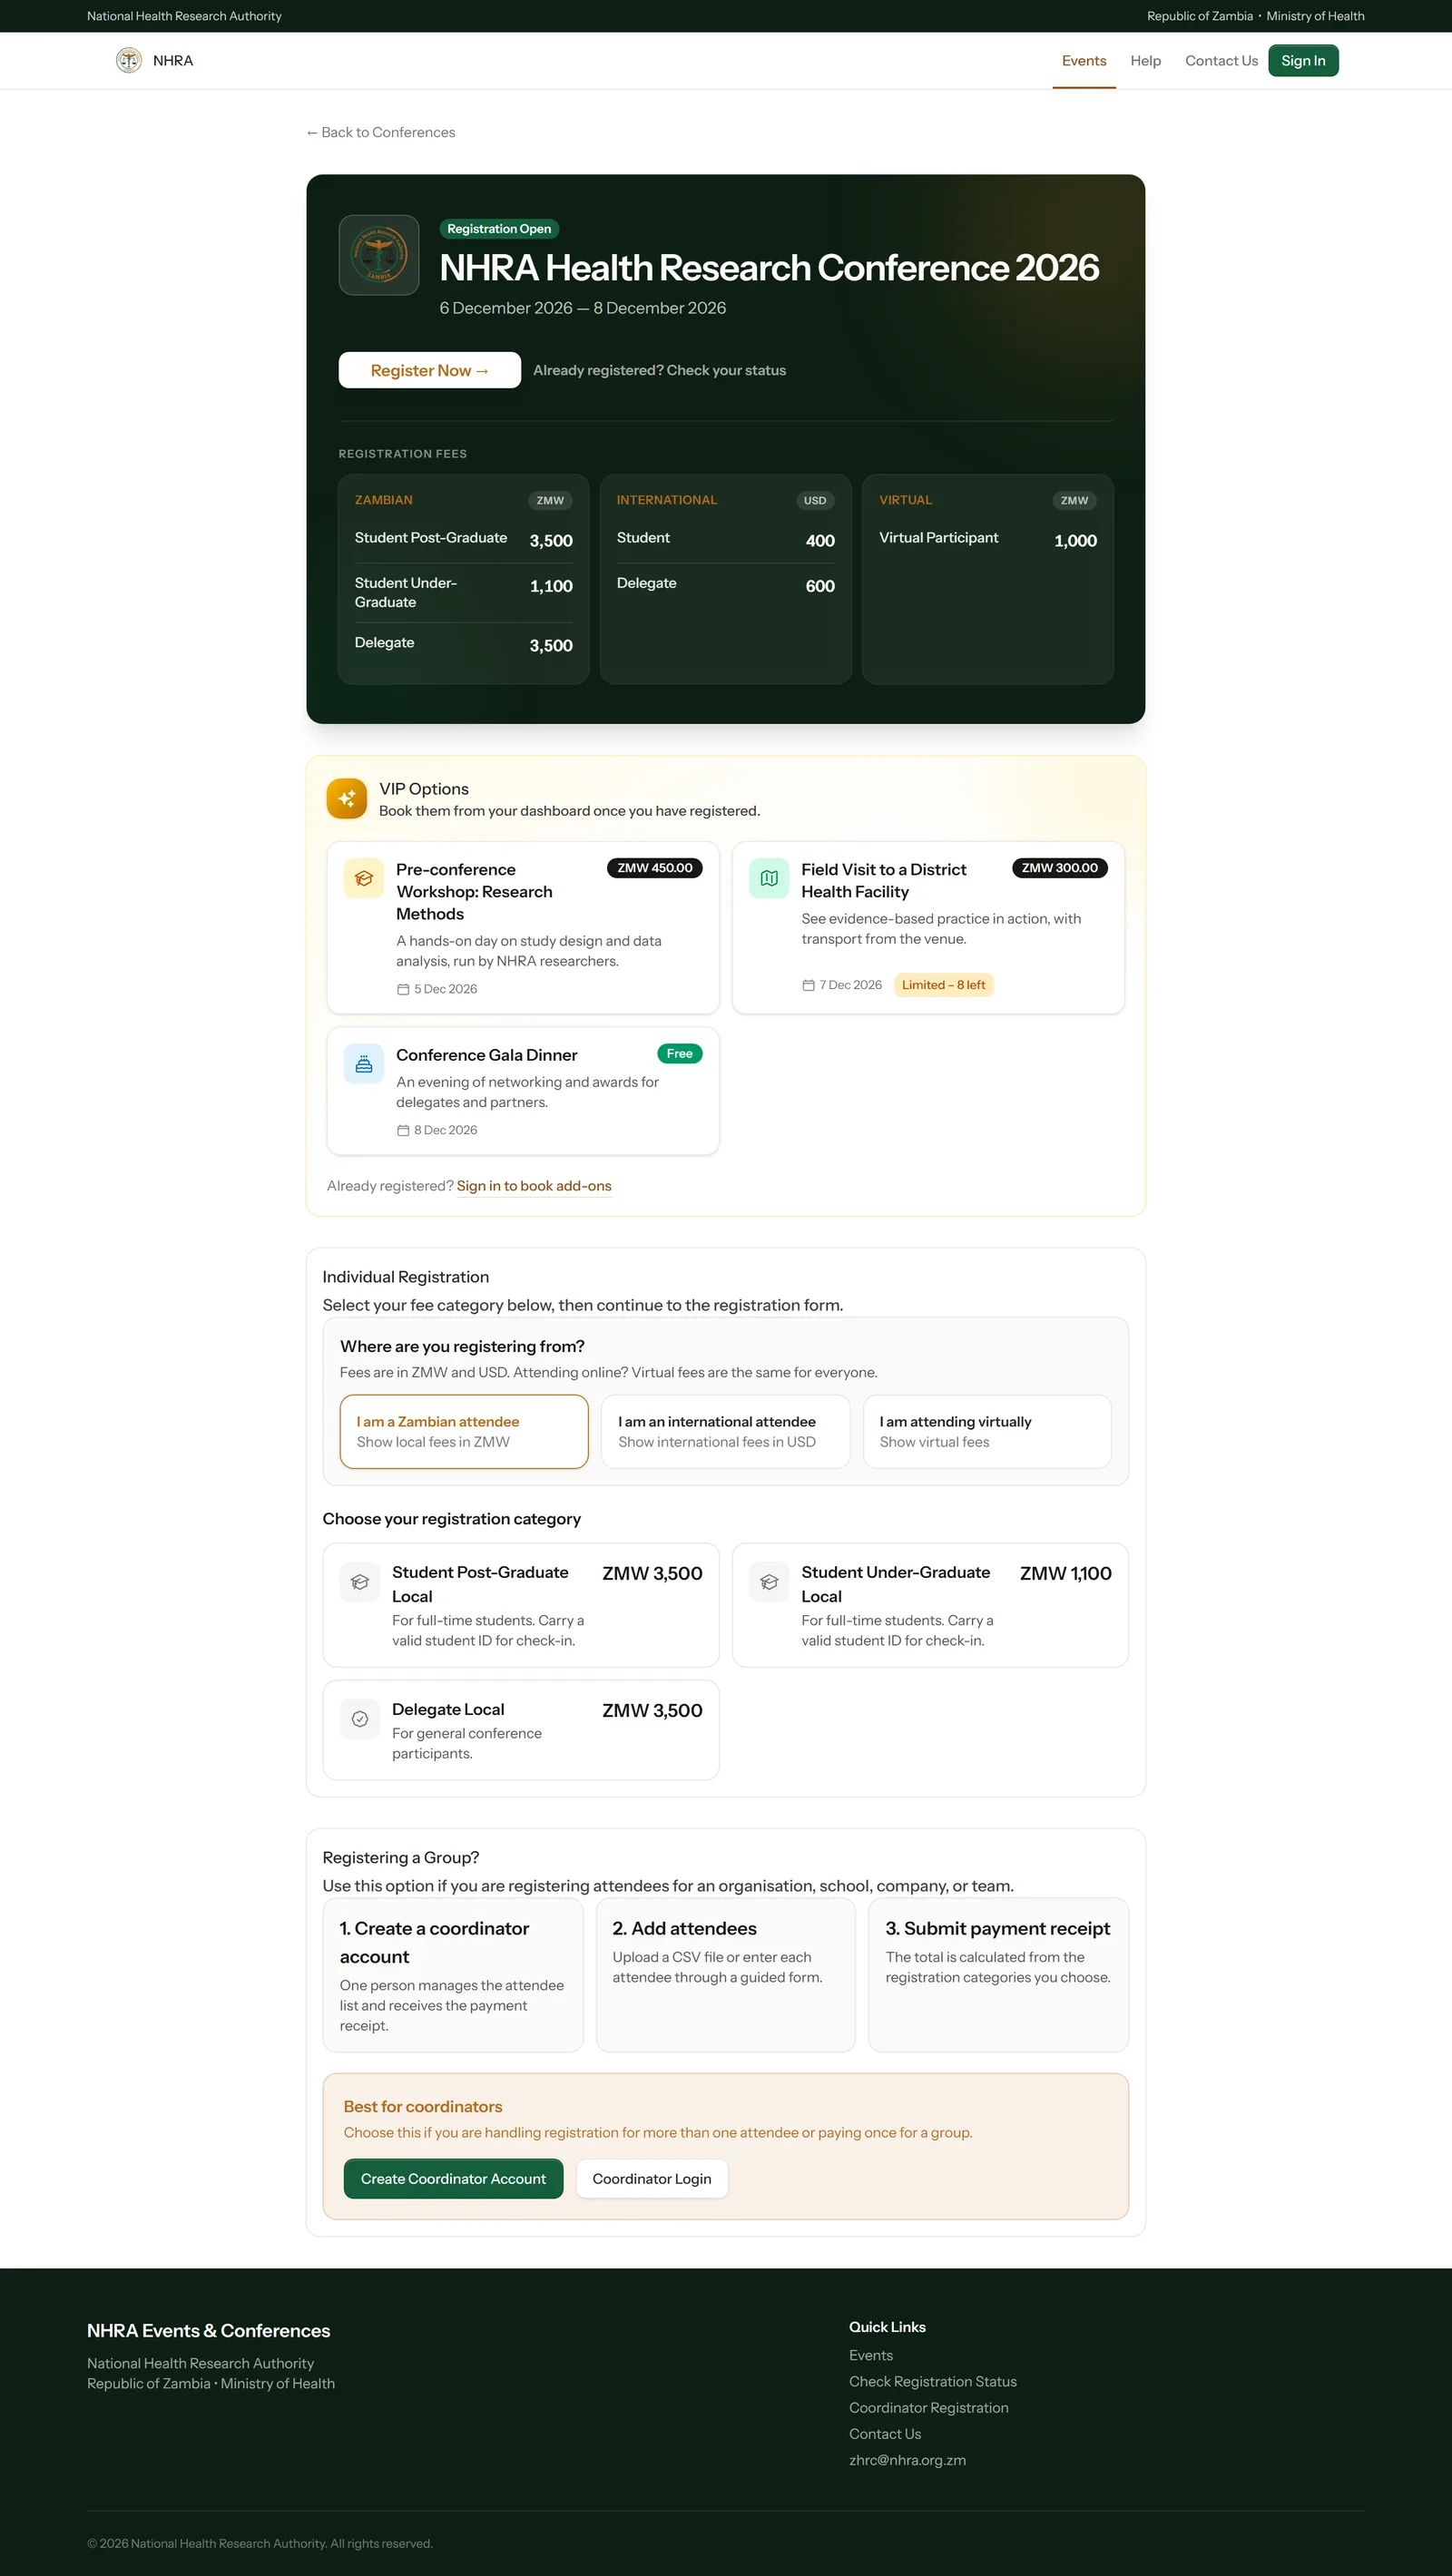This screenshot has width=1452, height=2576.
Task: Click the Student Under-Graduate Local category icon
Action: (x=769, y=1582)
